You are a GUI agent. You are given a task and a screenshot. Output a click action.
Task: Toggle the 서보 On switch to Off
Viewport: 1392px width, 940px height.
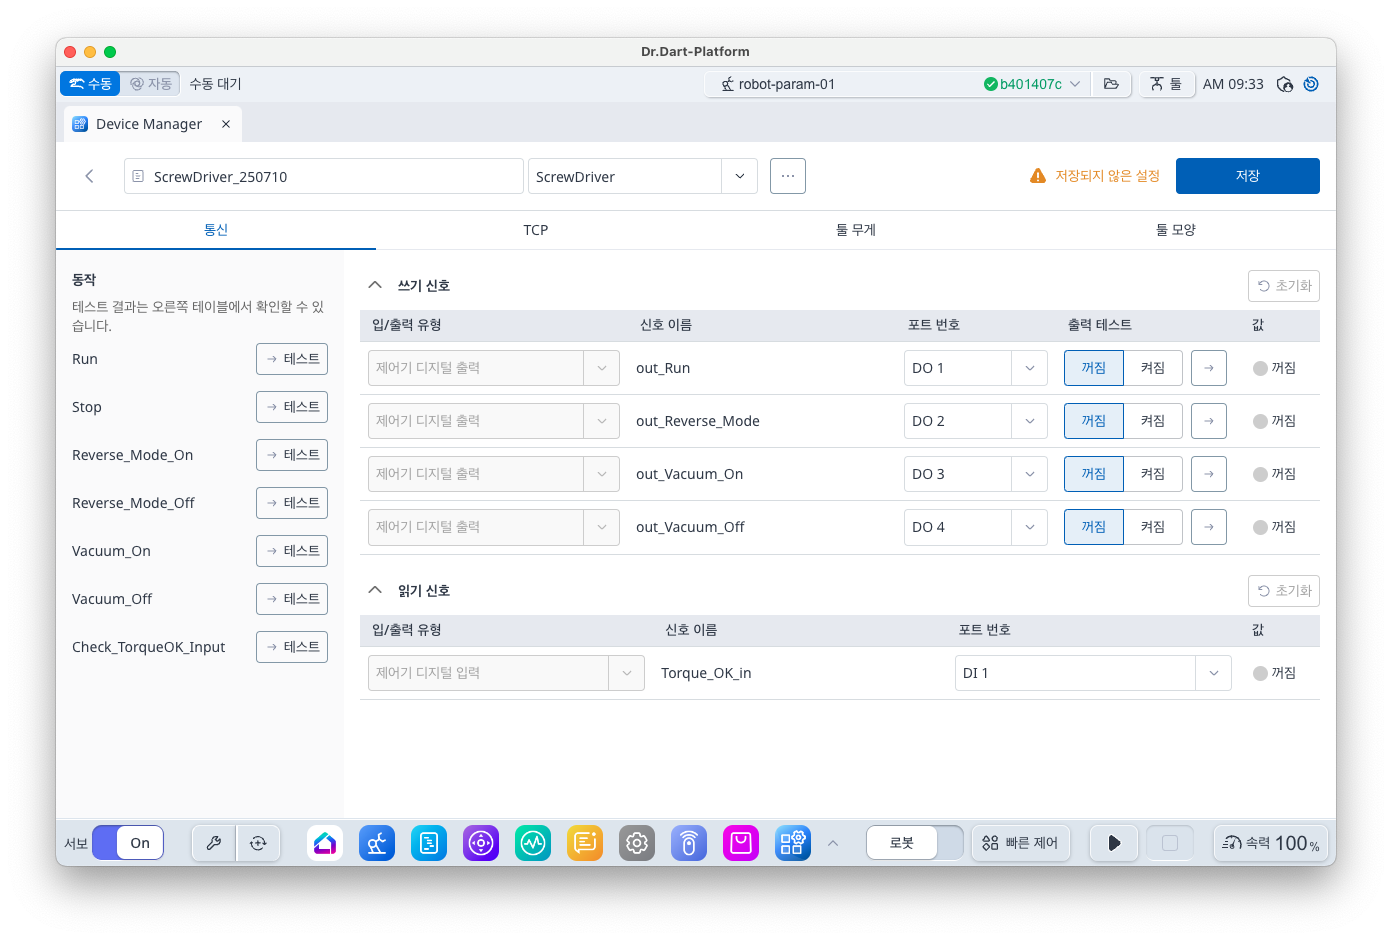tap(129, 843)
